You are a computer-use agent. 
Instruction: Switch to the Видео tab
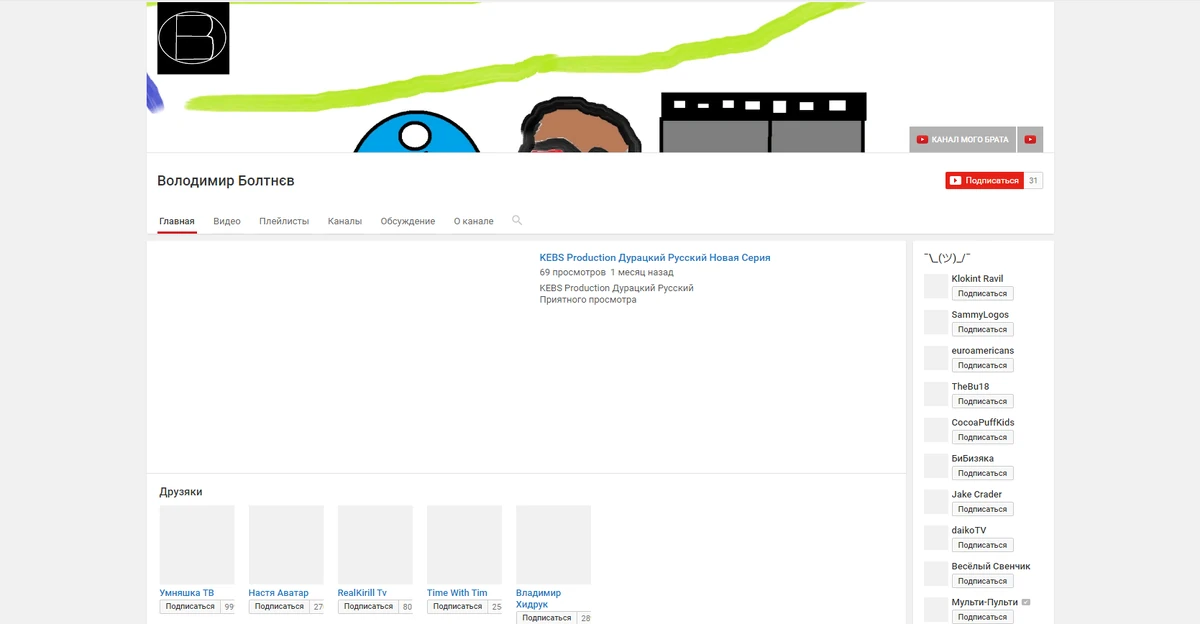[227, 220]
